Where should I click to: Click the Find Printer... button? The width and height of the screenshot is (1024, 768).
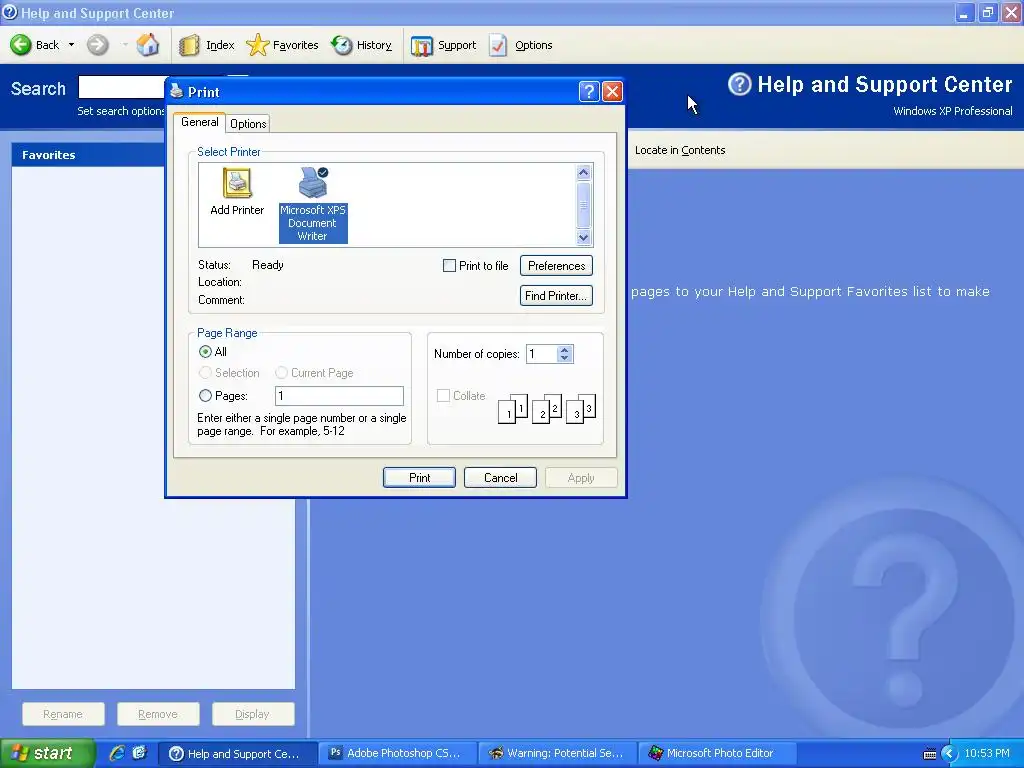pyautogui.click(x=556, y=296)
